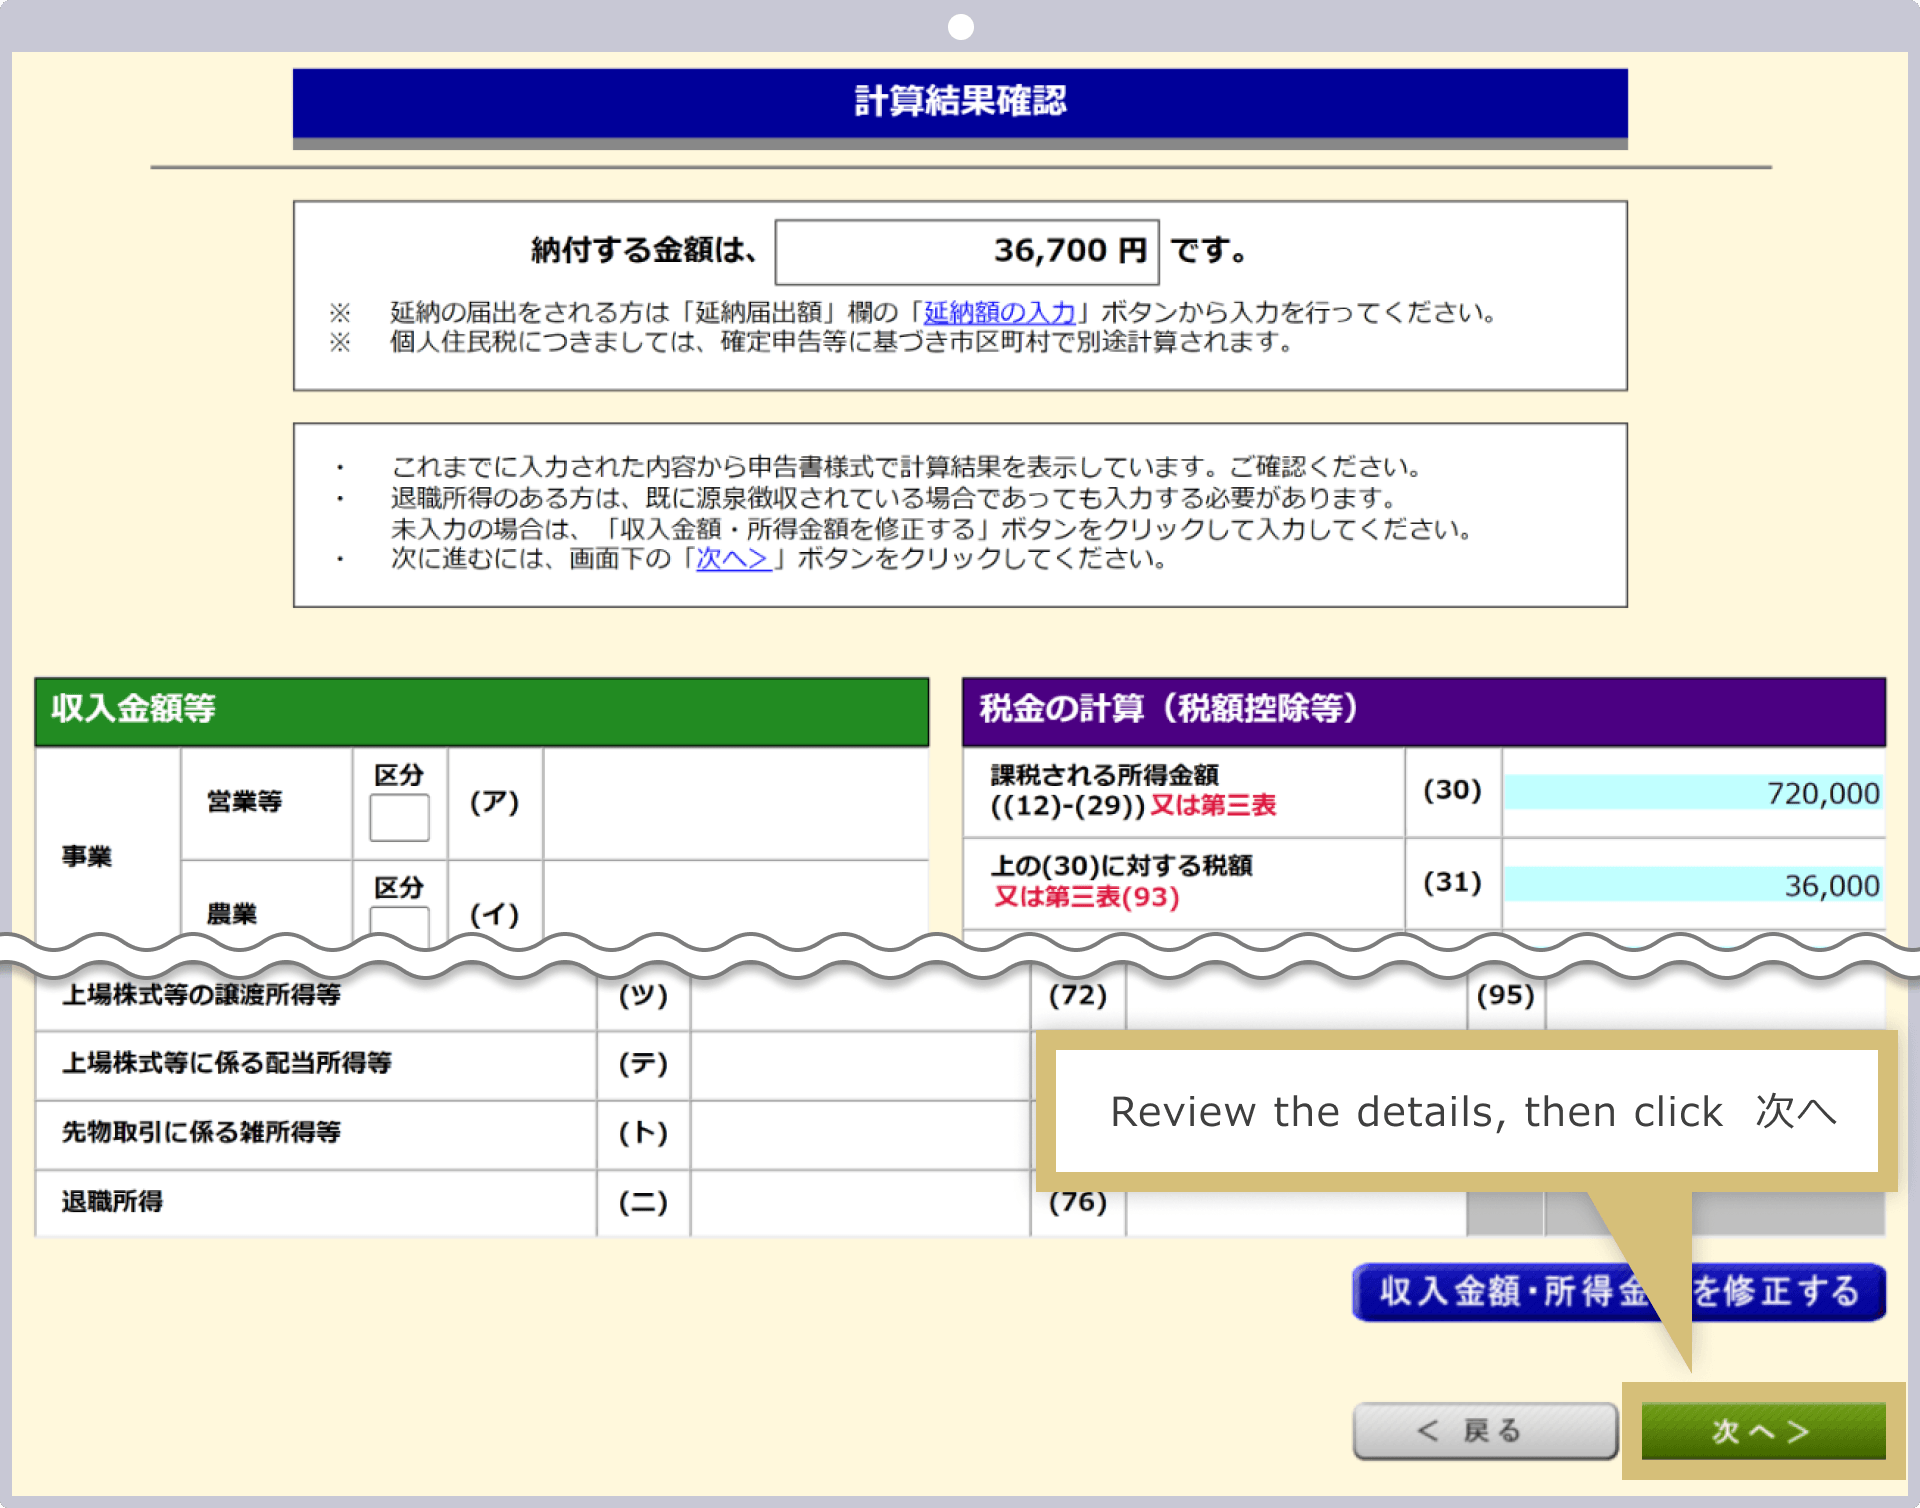
Task: Click the 営業等 (ア) amount cell
Action: pos(735,803)
